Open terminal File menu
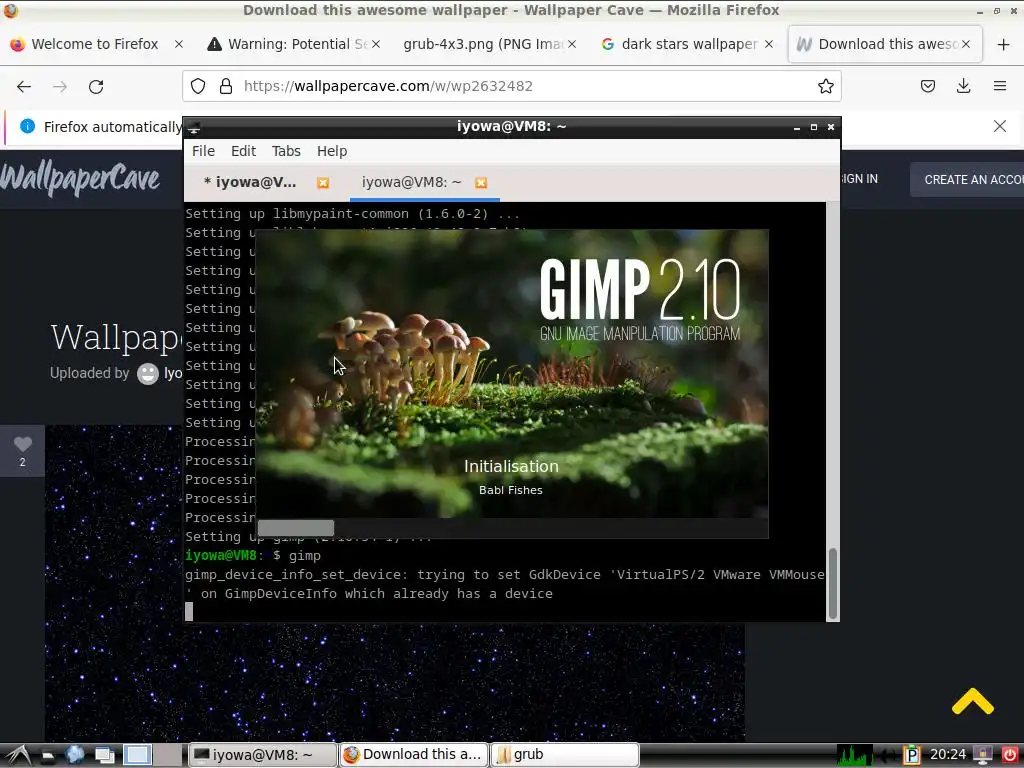 [x=203, y=151]
